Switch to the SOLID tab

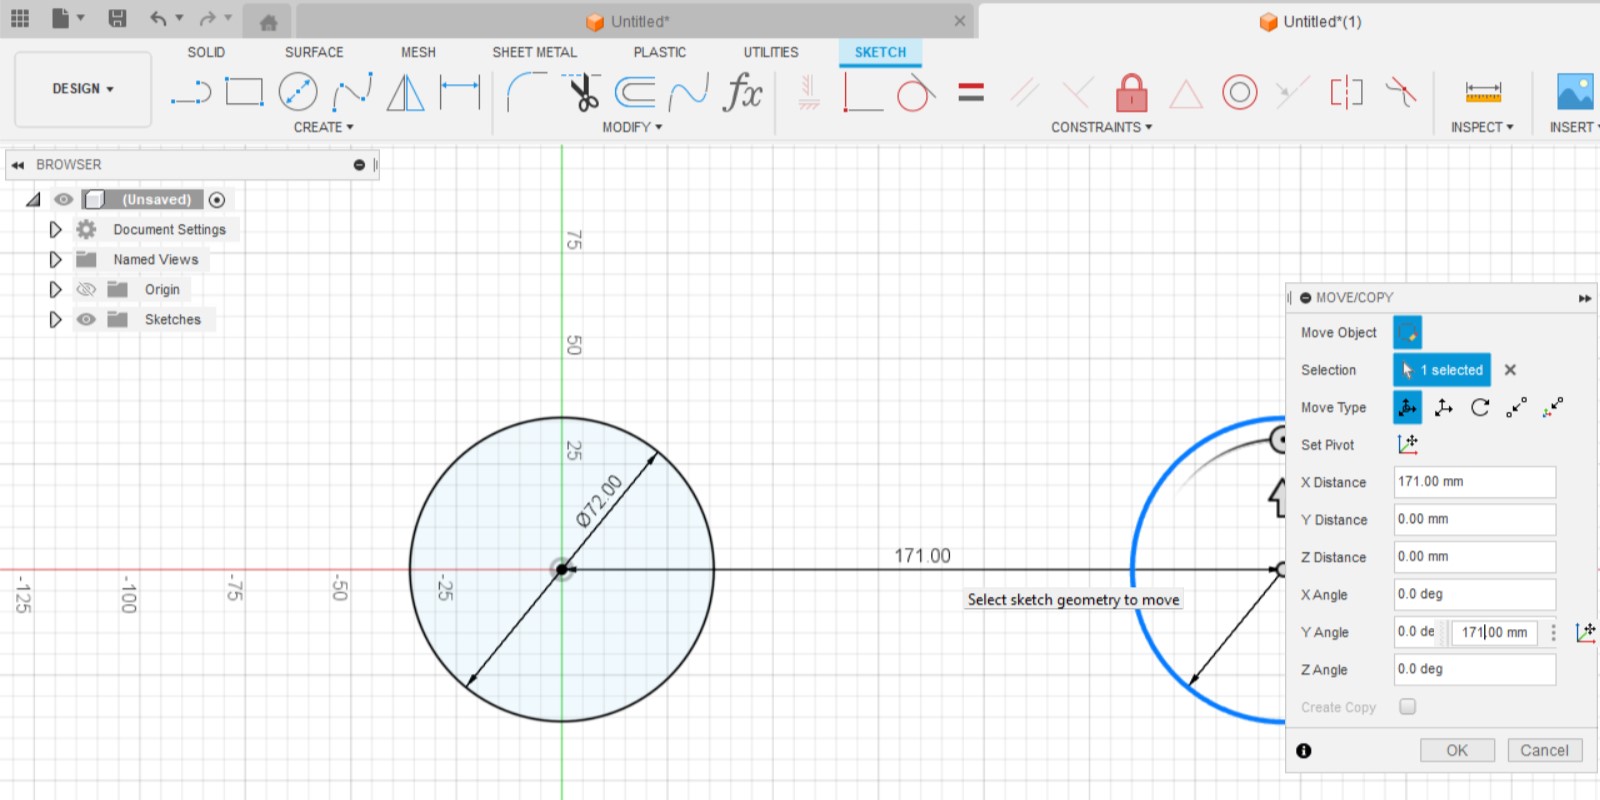tap(206, 52)
